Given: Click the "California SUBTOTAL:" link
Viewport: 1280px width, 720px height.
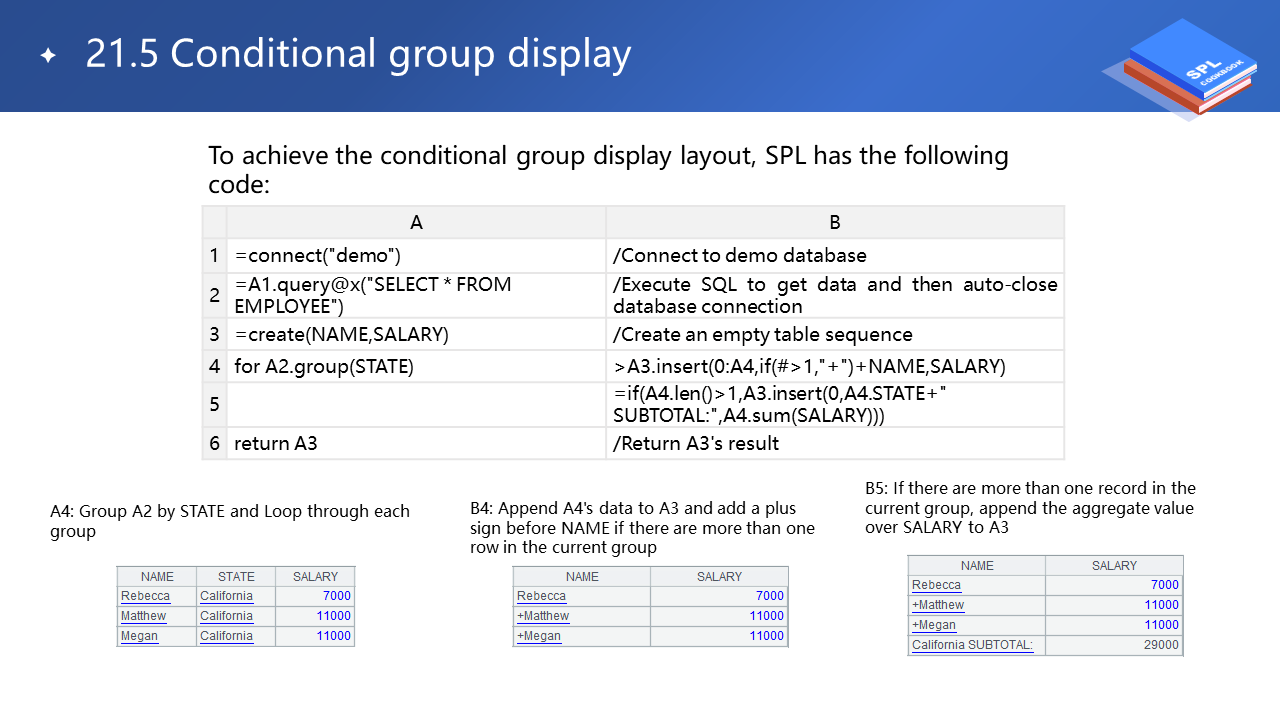Looking at the screenshot, I should [x=972, y=645].
